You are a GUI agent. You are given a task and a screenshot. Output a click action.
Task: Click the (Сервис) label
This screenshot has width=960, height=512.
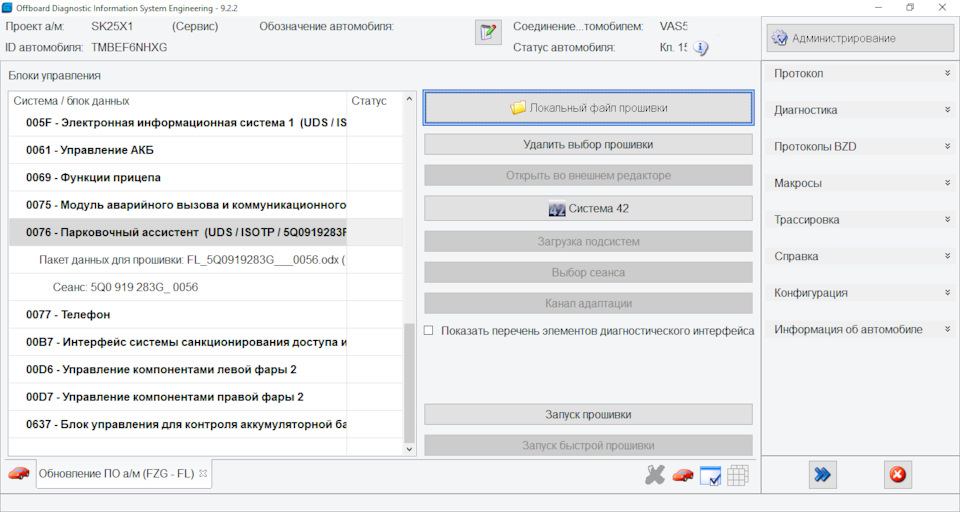(195, 26)
